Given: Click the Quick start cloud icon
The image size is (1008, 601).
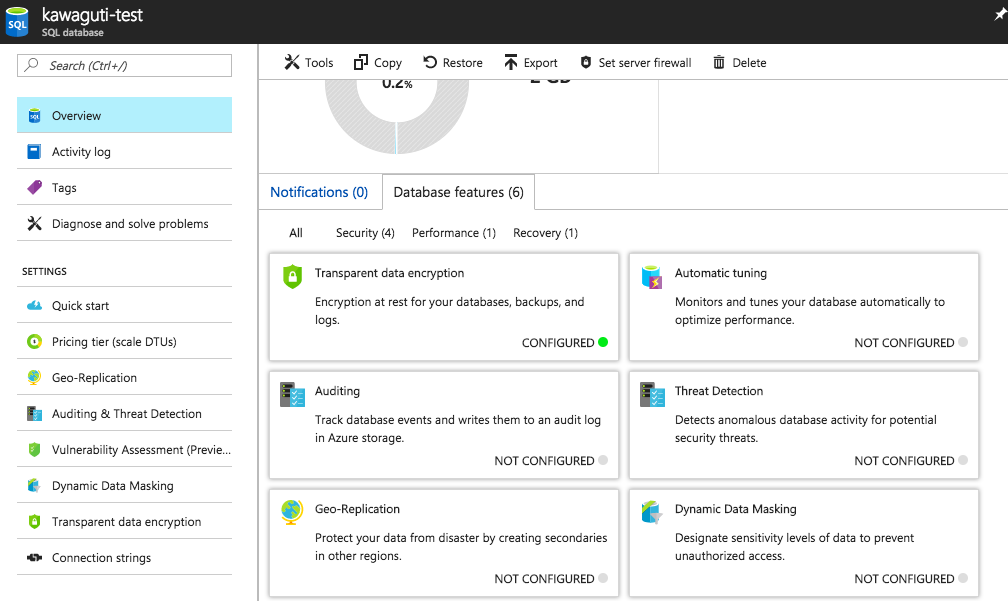Looking at the screenshot, I should click(x=35, y=305).
